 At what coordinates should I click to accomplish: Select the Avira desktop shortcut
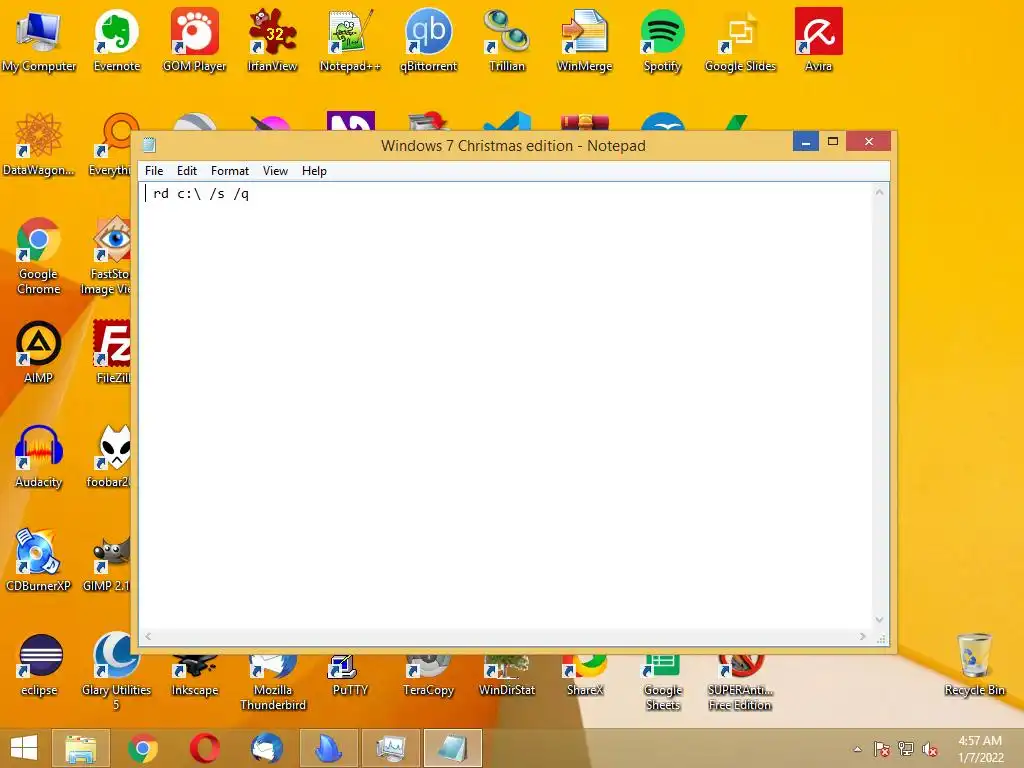(818, 40)
